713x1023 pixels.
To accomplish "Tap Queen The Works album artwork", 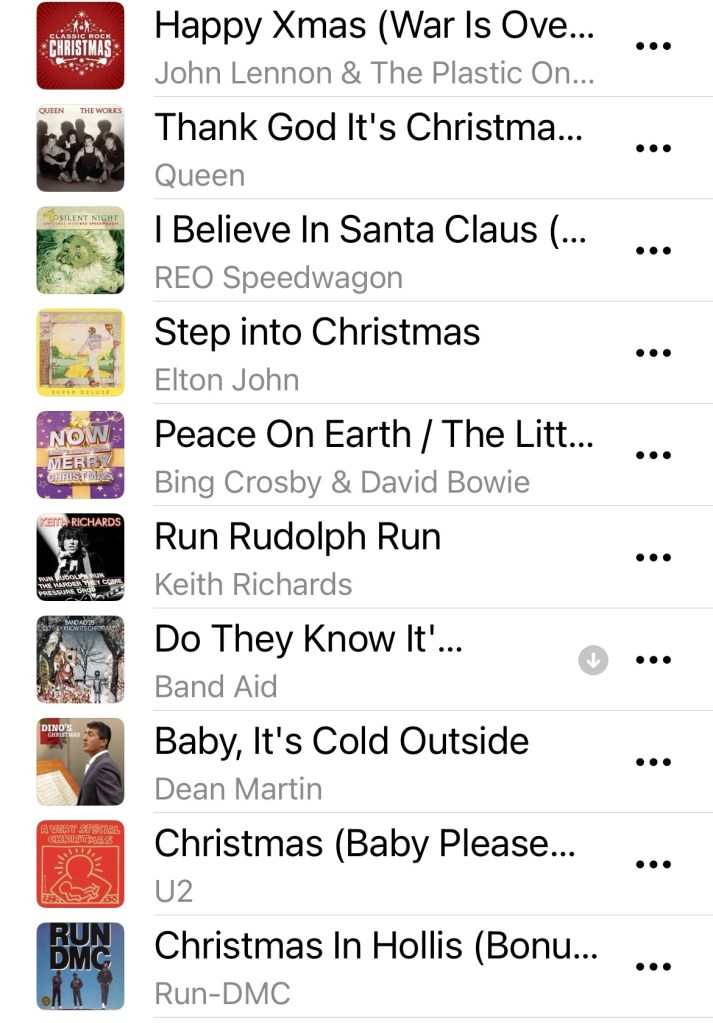I will 80,148.
